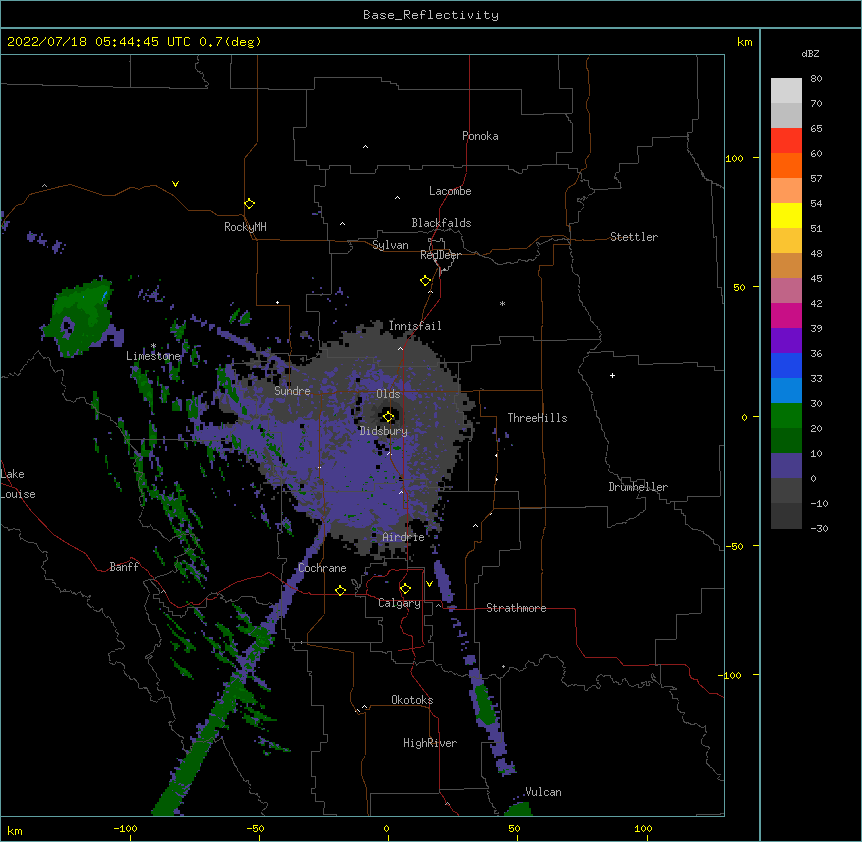This screenshot has width=862, height=842.
Task: Click the white asterisk marker east of Innisfail
Action: (502, 303)
